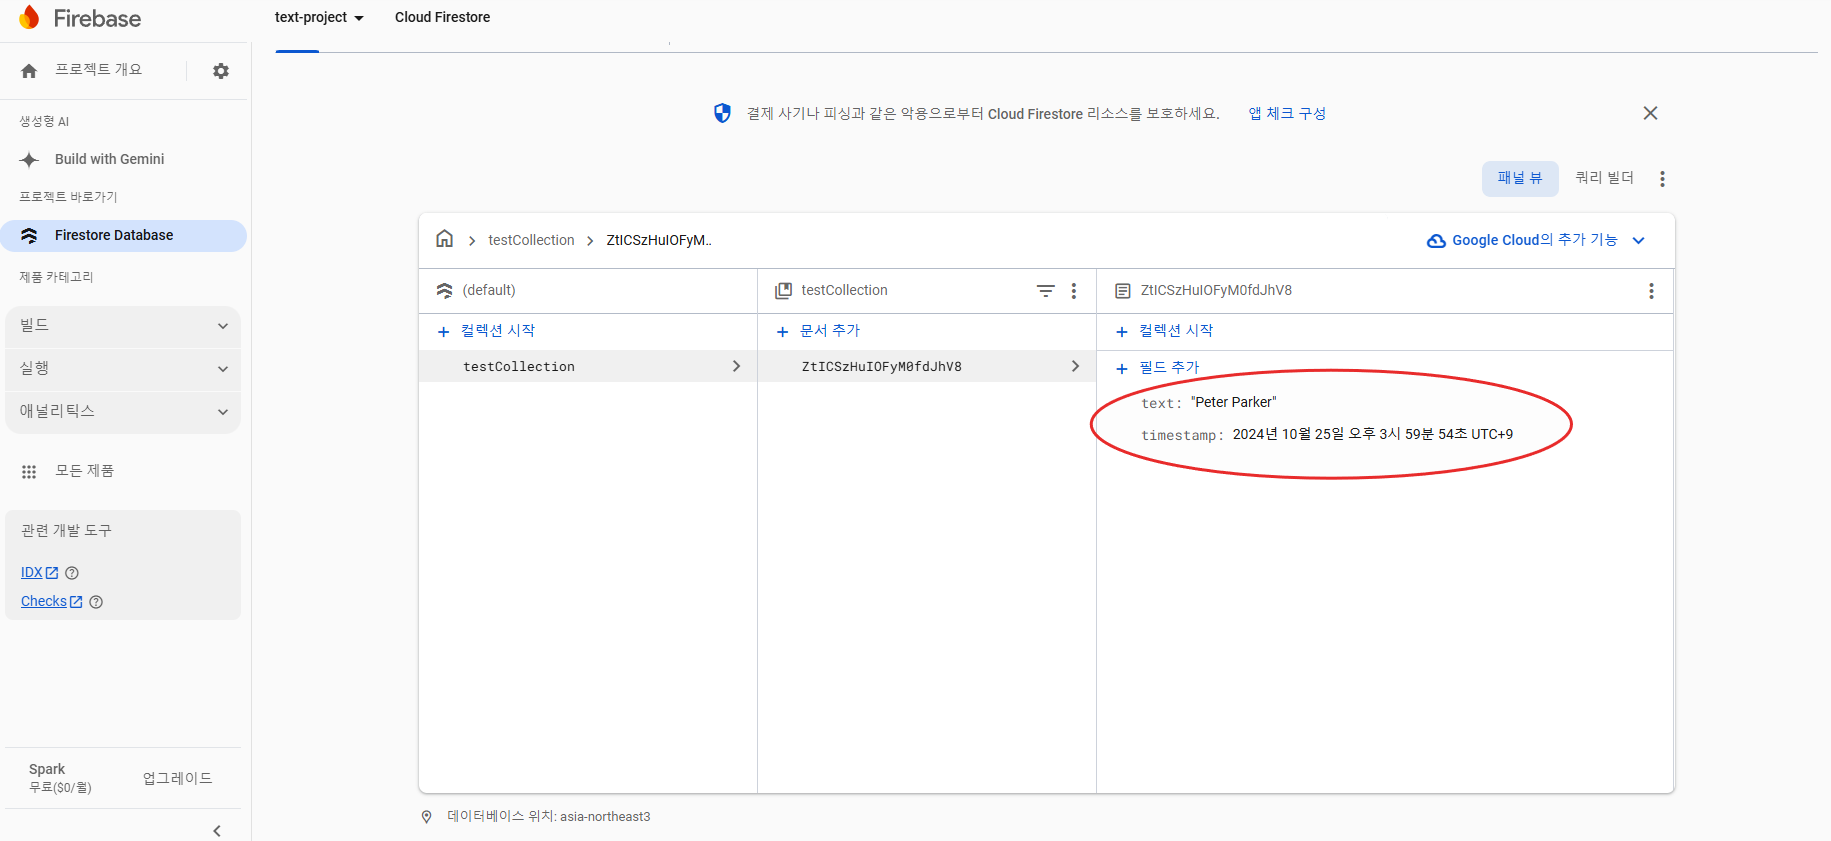This screenshot has width=1831, height=841.
Task: Click ZtICSzHuIOFyM.. breadcrumb item
Action: click(x=659, y=241)
